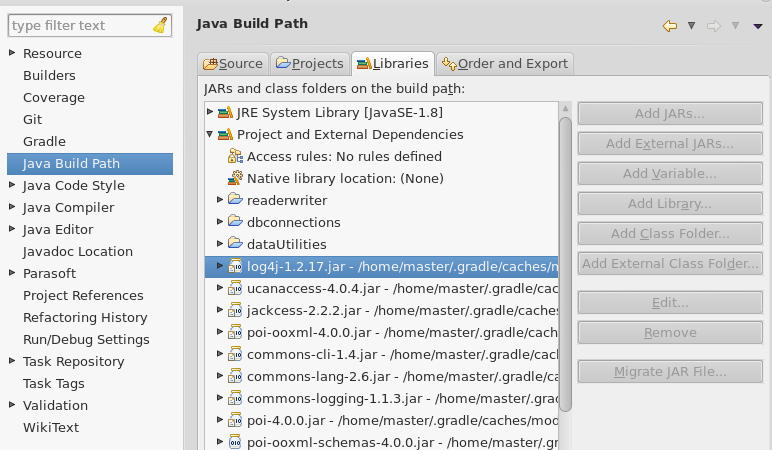
Task: Expand the Task Repository category
Action: point(12,360)
